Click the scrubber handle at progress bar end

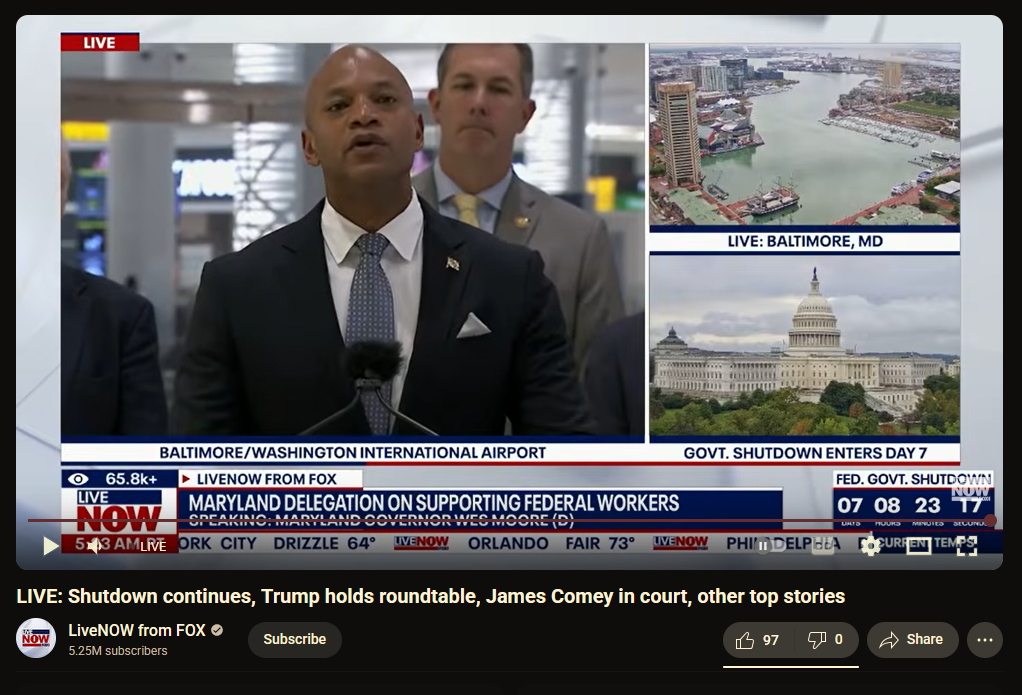tap(990, 520)
